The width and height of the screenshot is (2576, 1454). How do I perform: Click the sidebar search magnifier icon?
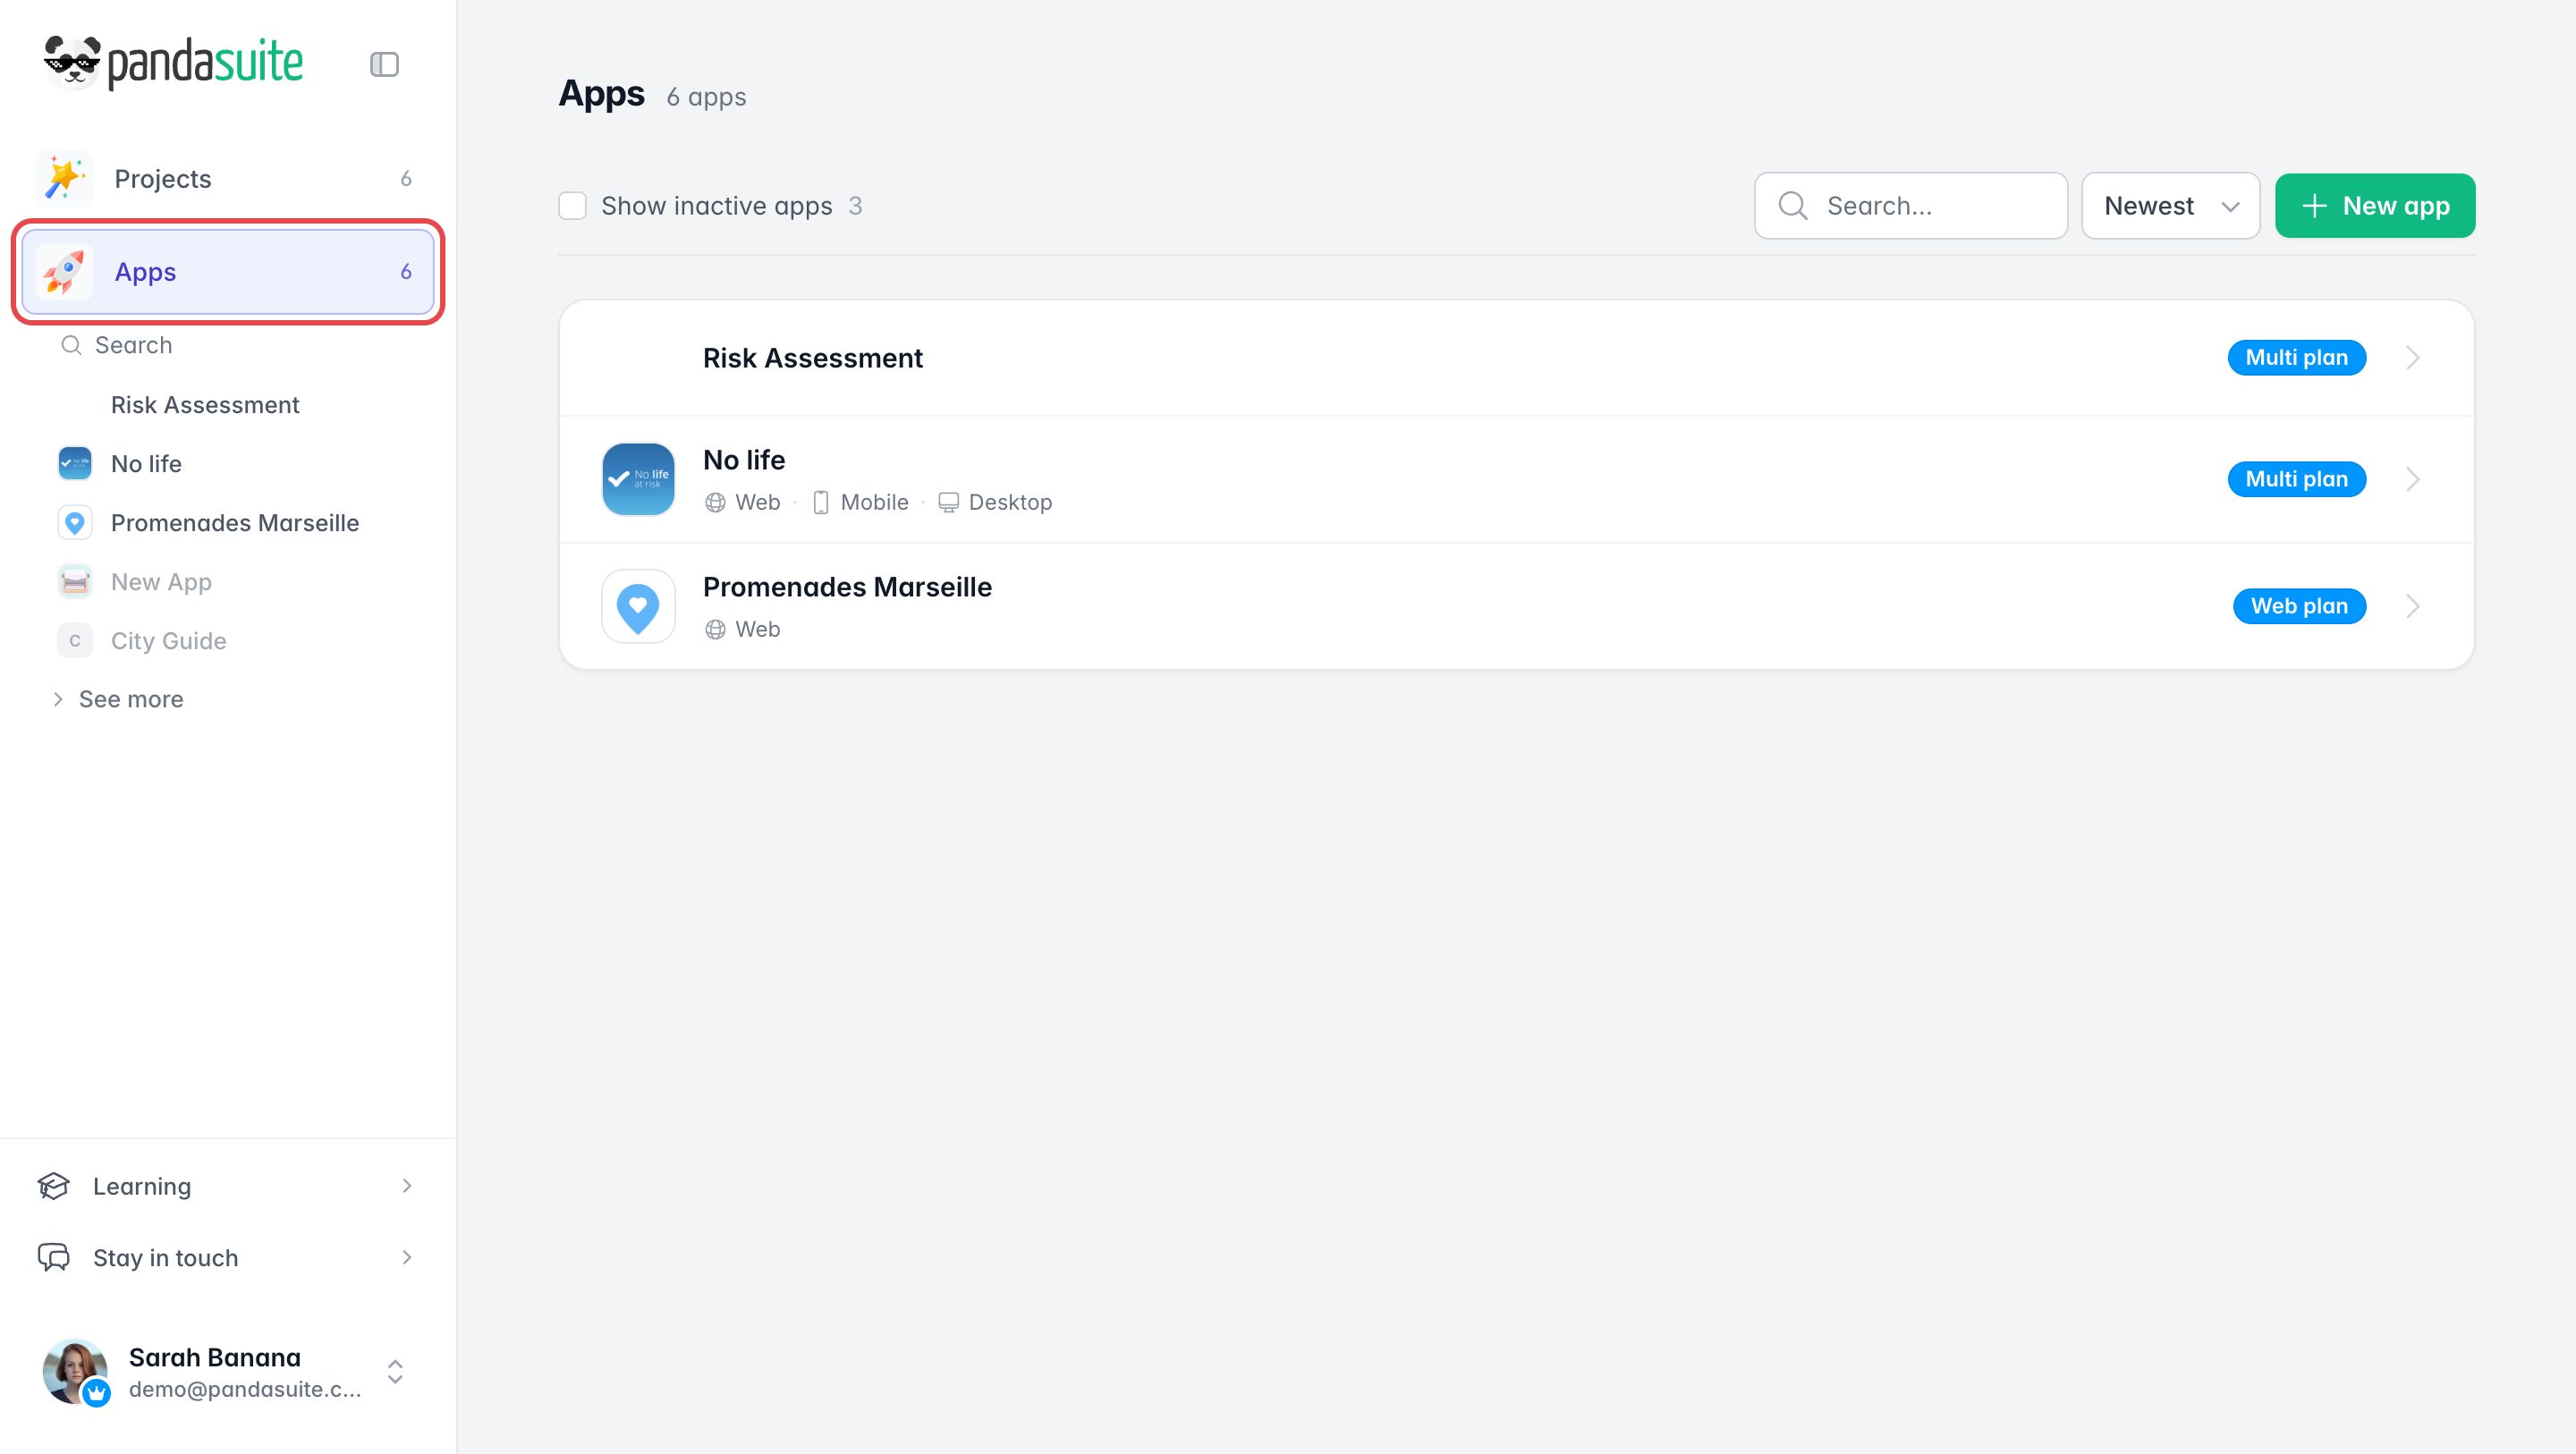[x=71, y=345]
